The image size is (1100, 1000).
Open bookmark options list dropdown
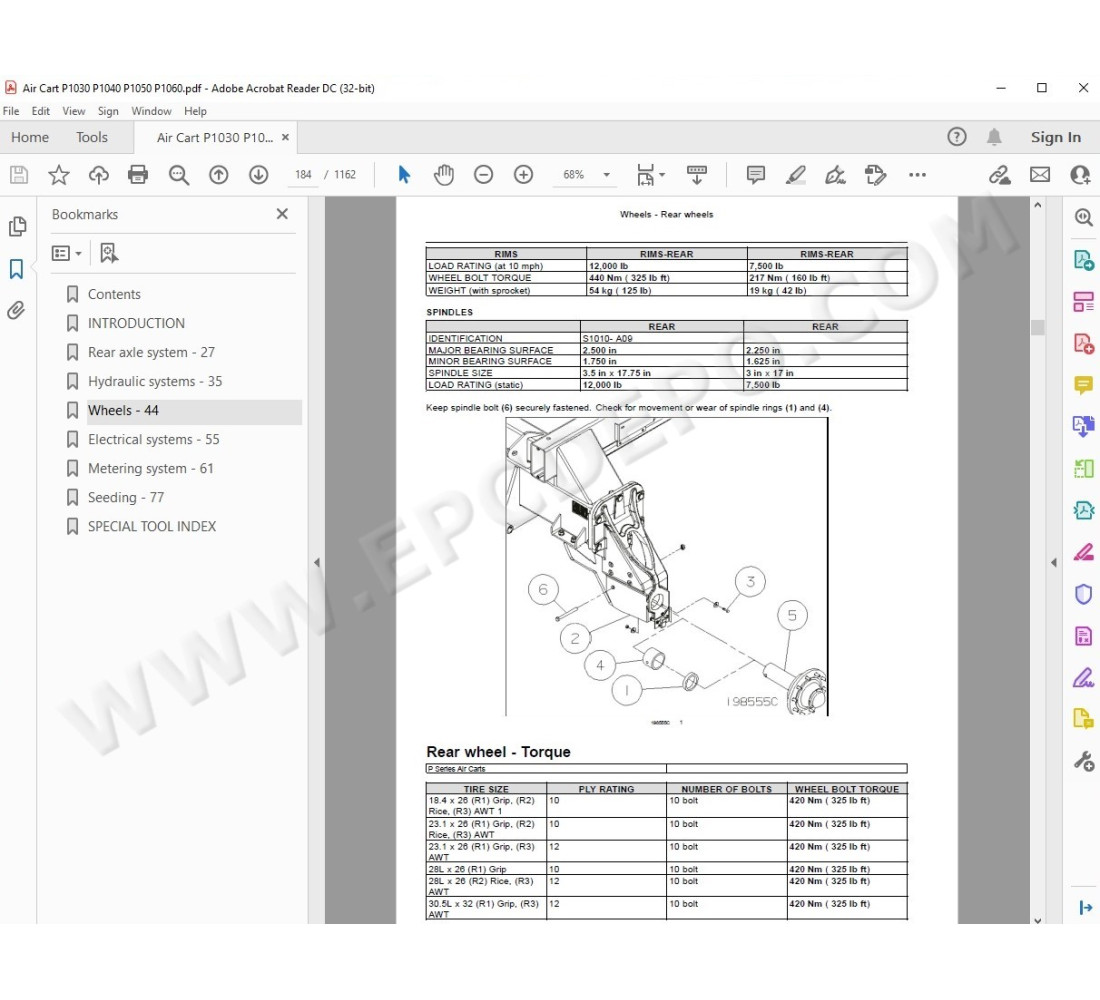coord(67,253)
